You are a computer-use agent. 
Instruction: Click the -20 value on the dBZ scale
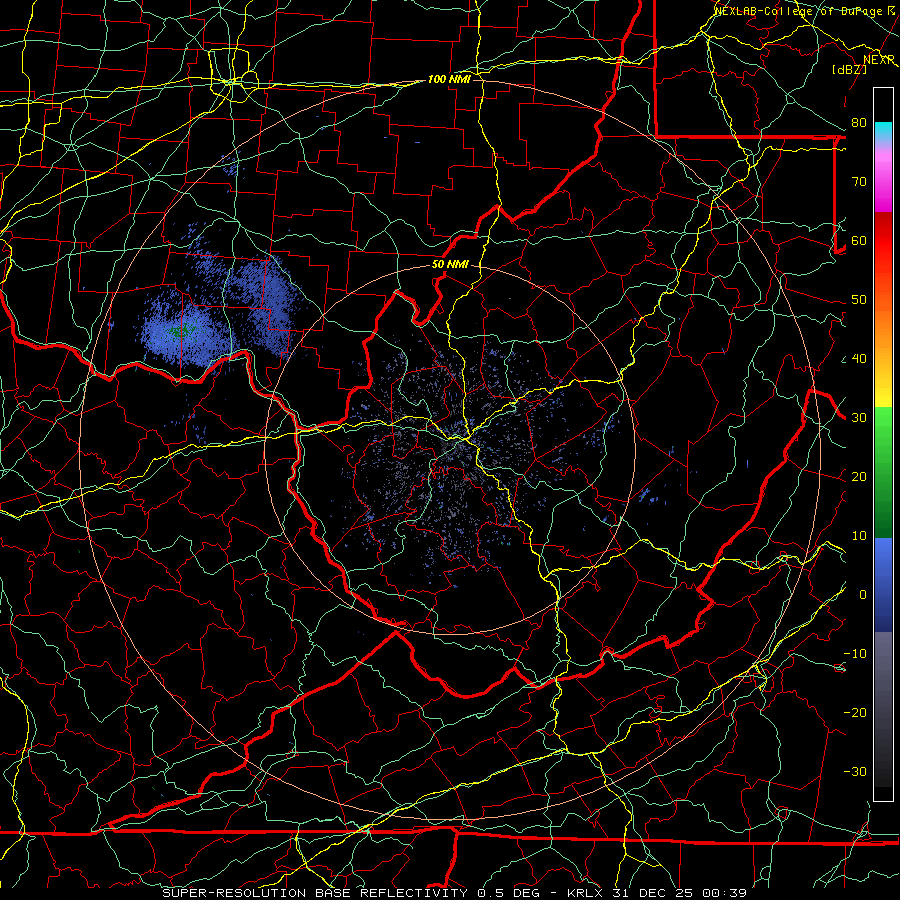point(855,713)
